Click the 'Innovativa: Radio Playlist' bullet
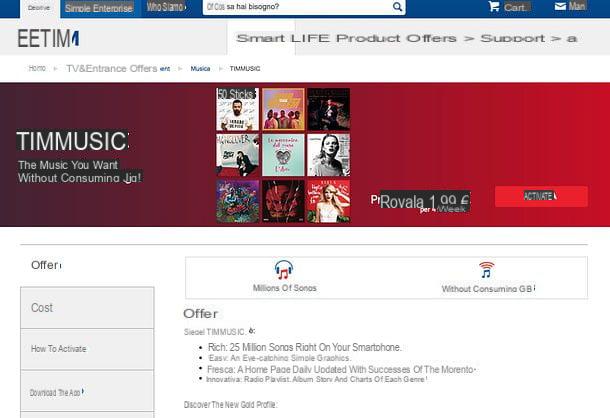Viewport: 610px width, 418px height. pos(316,379)
